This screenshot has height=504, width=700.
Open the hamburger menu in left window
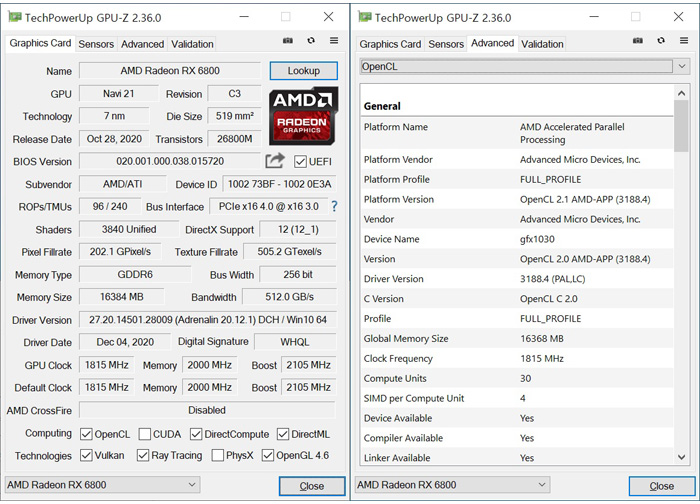(x=333, y=41)
